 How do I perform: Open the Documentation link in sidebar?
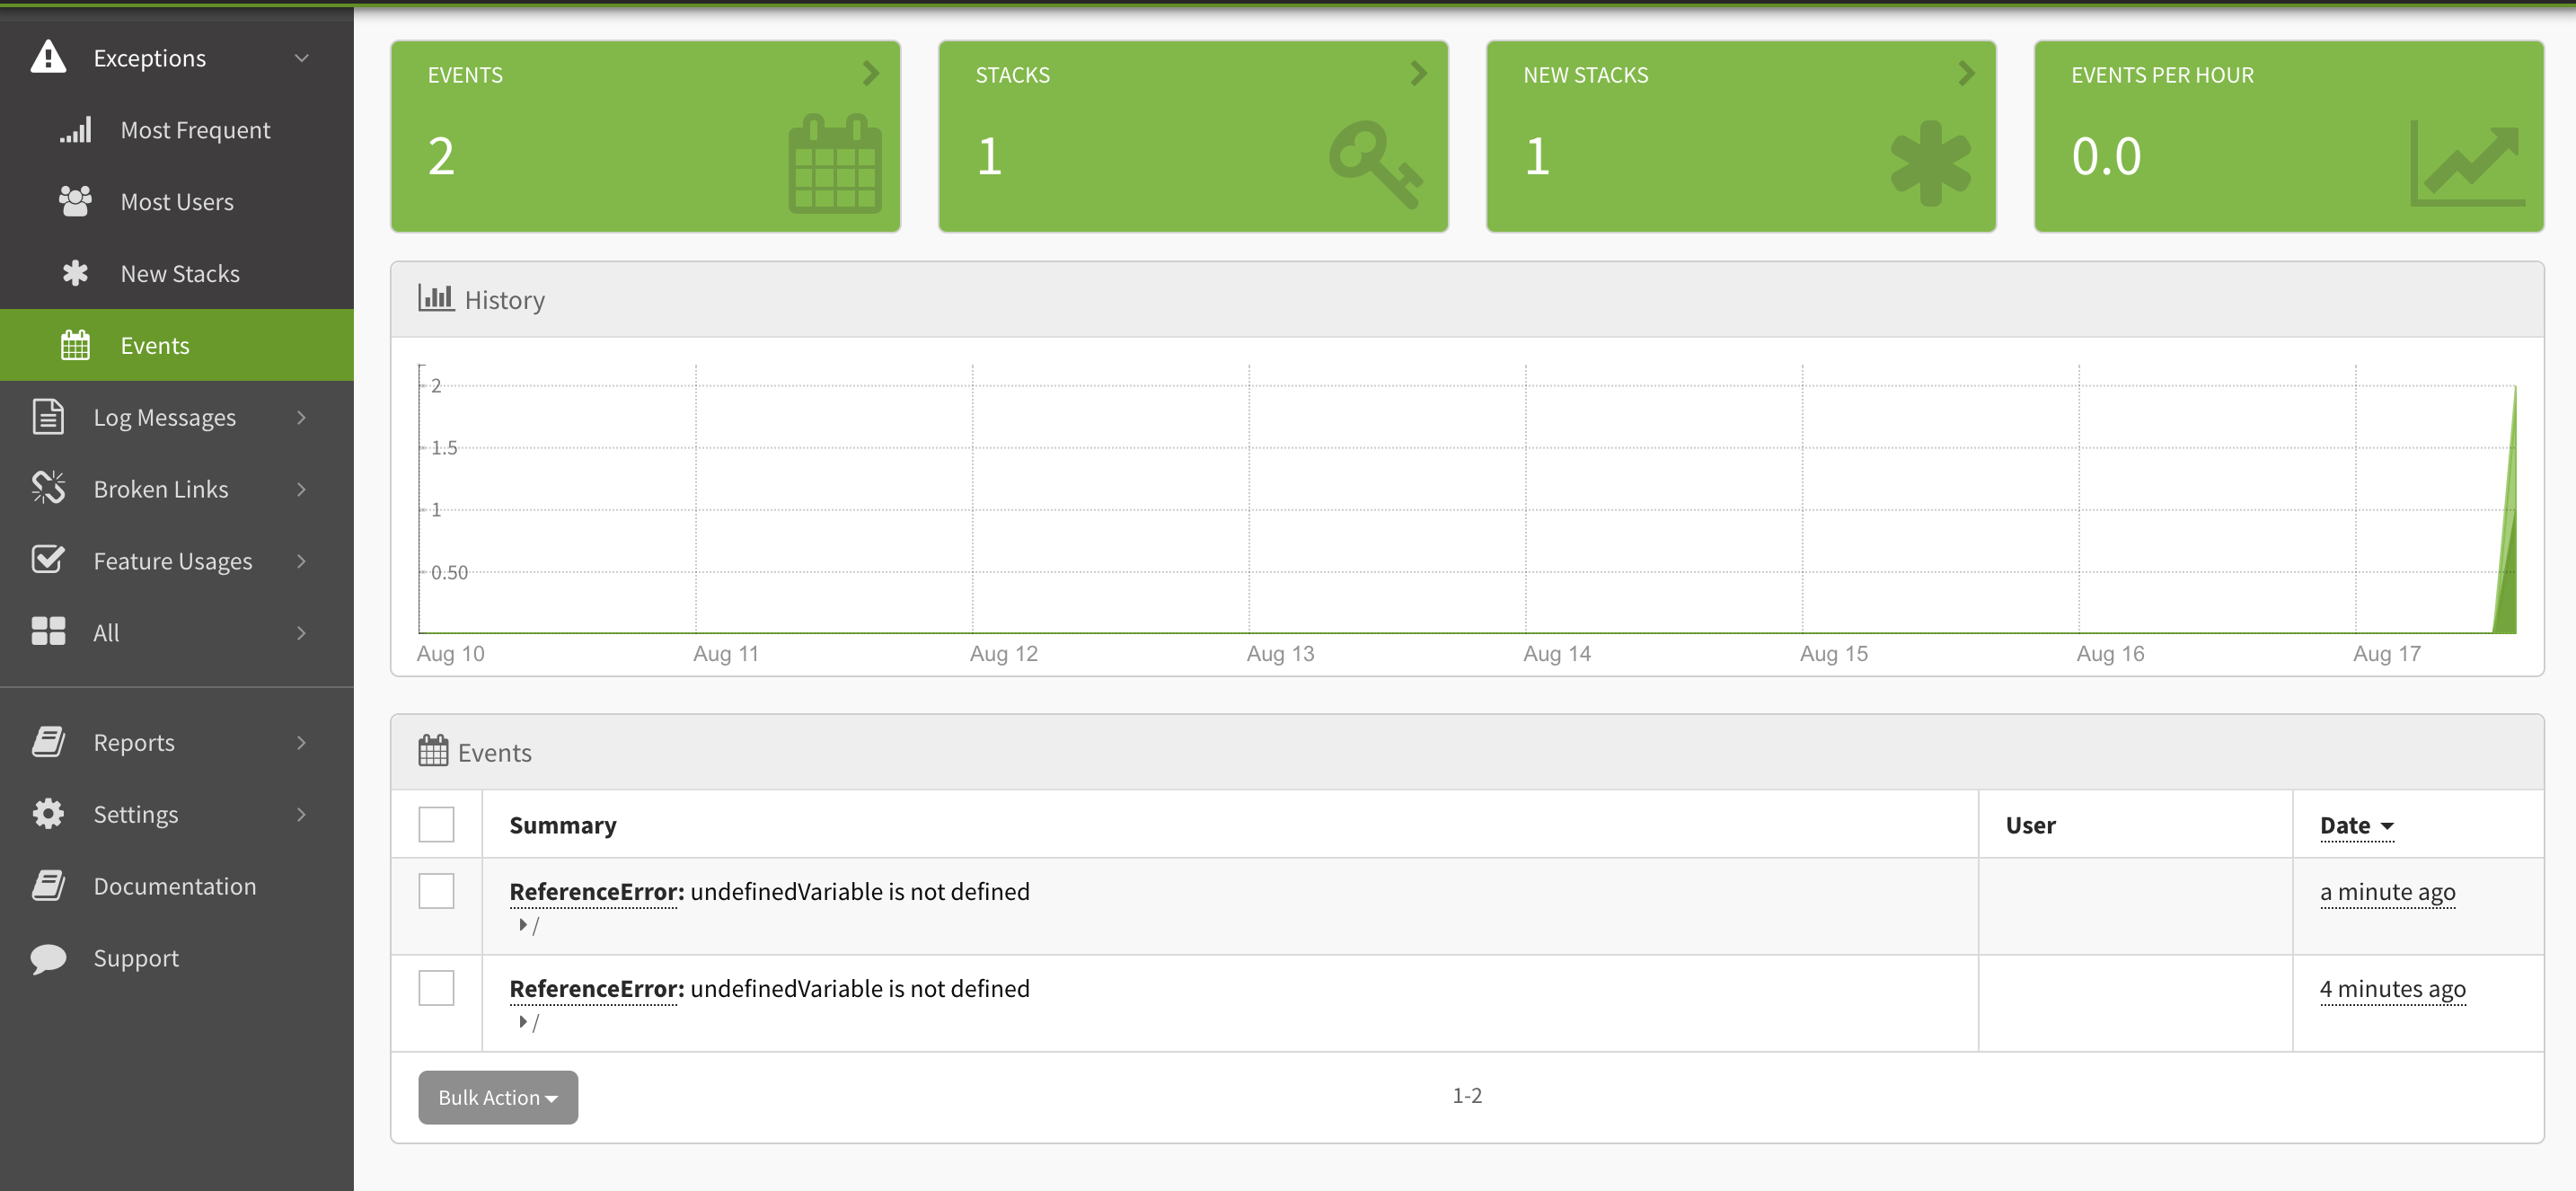pos(174,885)
